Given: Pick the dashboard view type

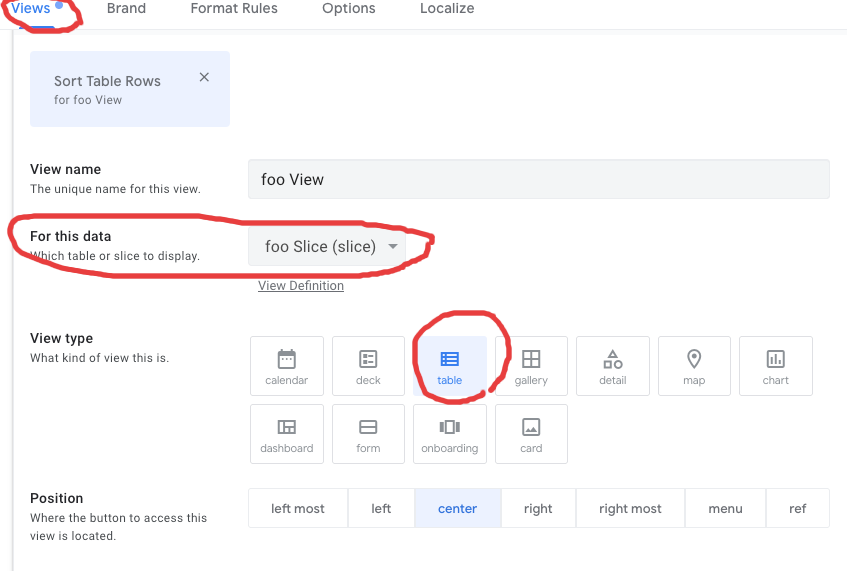Looking at the screenshot, I should point(286,433).
